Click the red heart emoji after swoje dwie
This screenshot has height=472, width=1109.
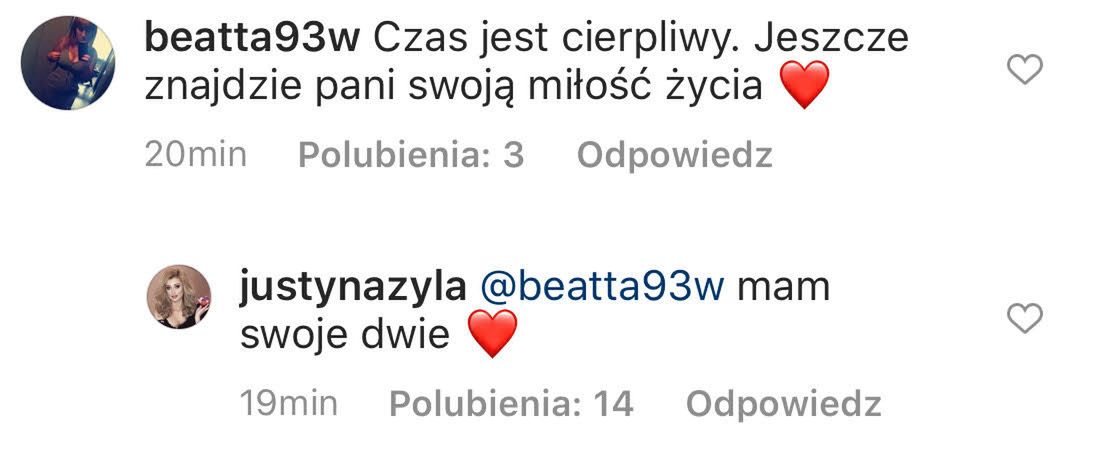tap(493, 333)
